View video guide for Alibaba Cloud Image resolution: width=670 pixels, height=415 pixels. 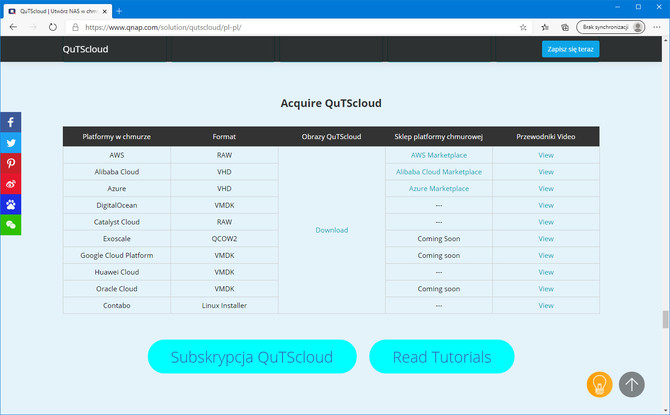546,172
